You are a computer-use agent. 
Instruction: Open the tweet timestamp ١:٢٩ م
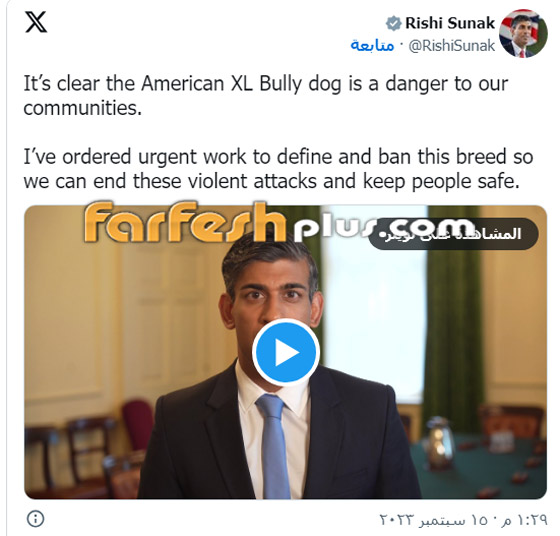point(525,520)
